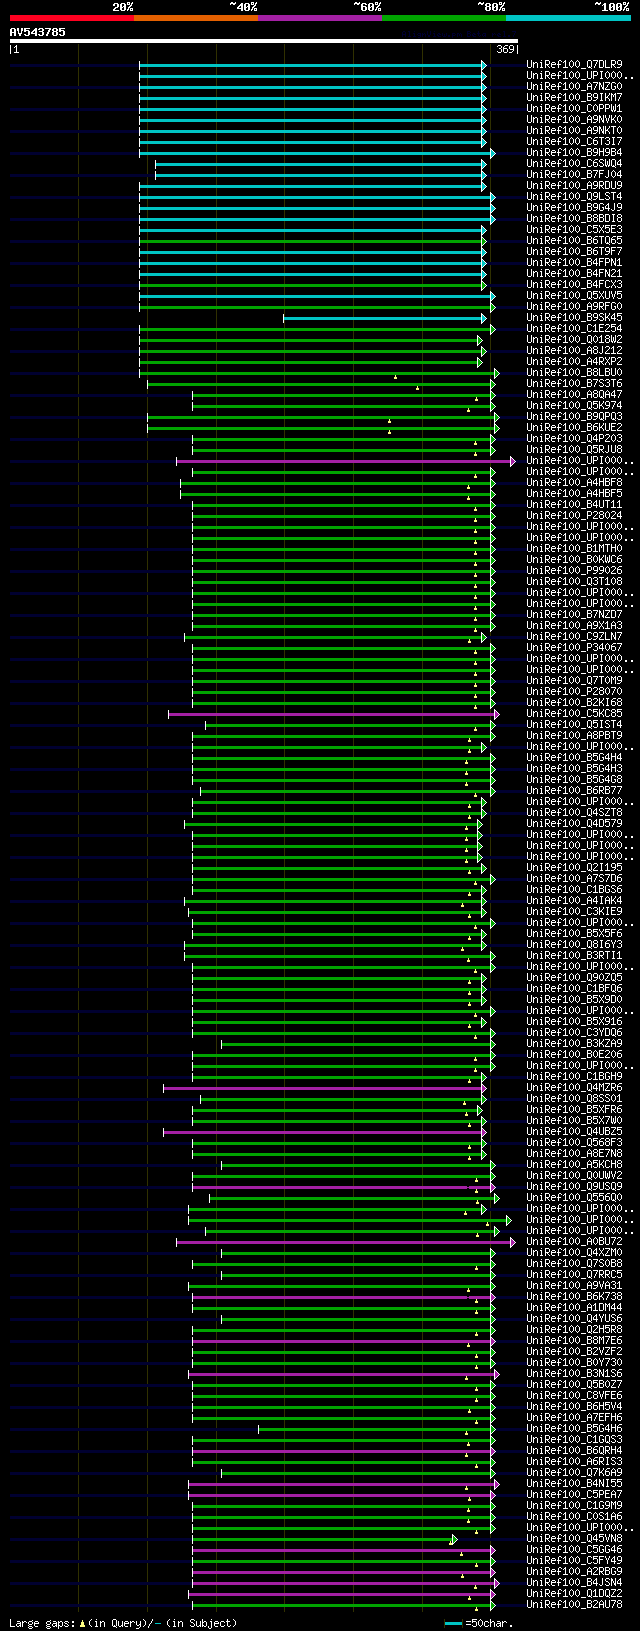The height and width of the screenshot is (1631, 640).
Task: Click the UniRef100_B9QPQ3 hit label
Action: (574, 417)
